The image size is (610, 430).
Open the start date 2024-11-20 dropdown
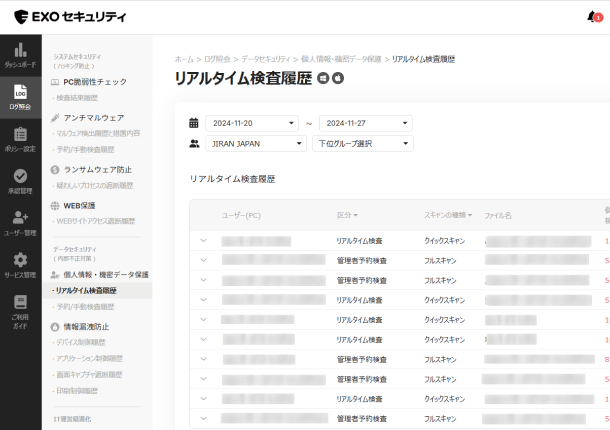click(x=252, y=123)
